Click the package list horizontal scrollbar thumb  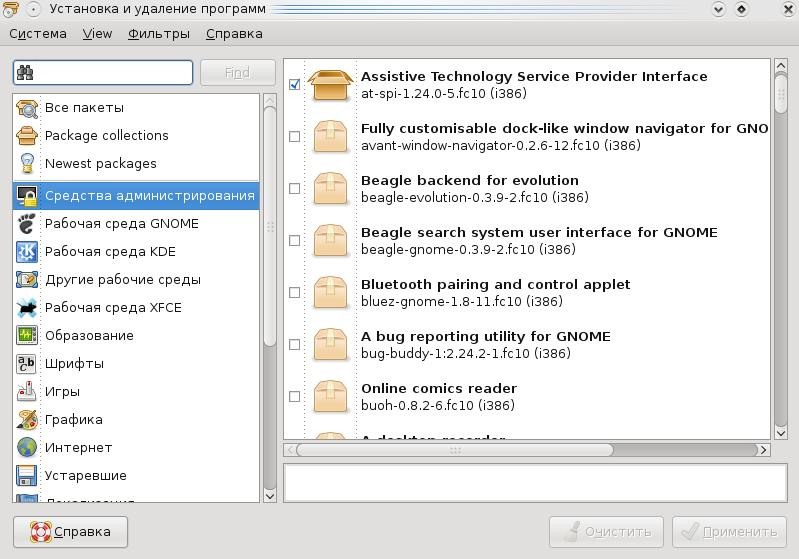point(455,450)
